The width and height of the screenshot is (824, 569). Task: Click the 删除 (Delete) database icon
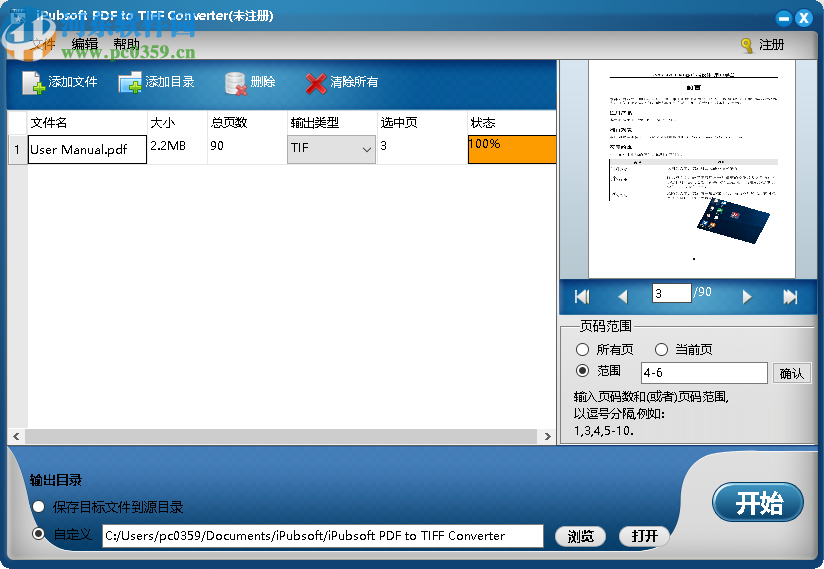(x=235, y=83)
